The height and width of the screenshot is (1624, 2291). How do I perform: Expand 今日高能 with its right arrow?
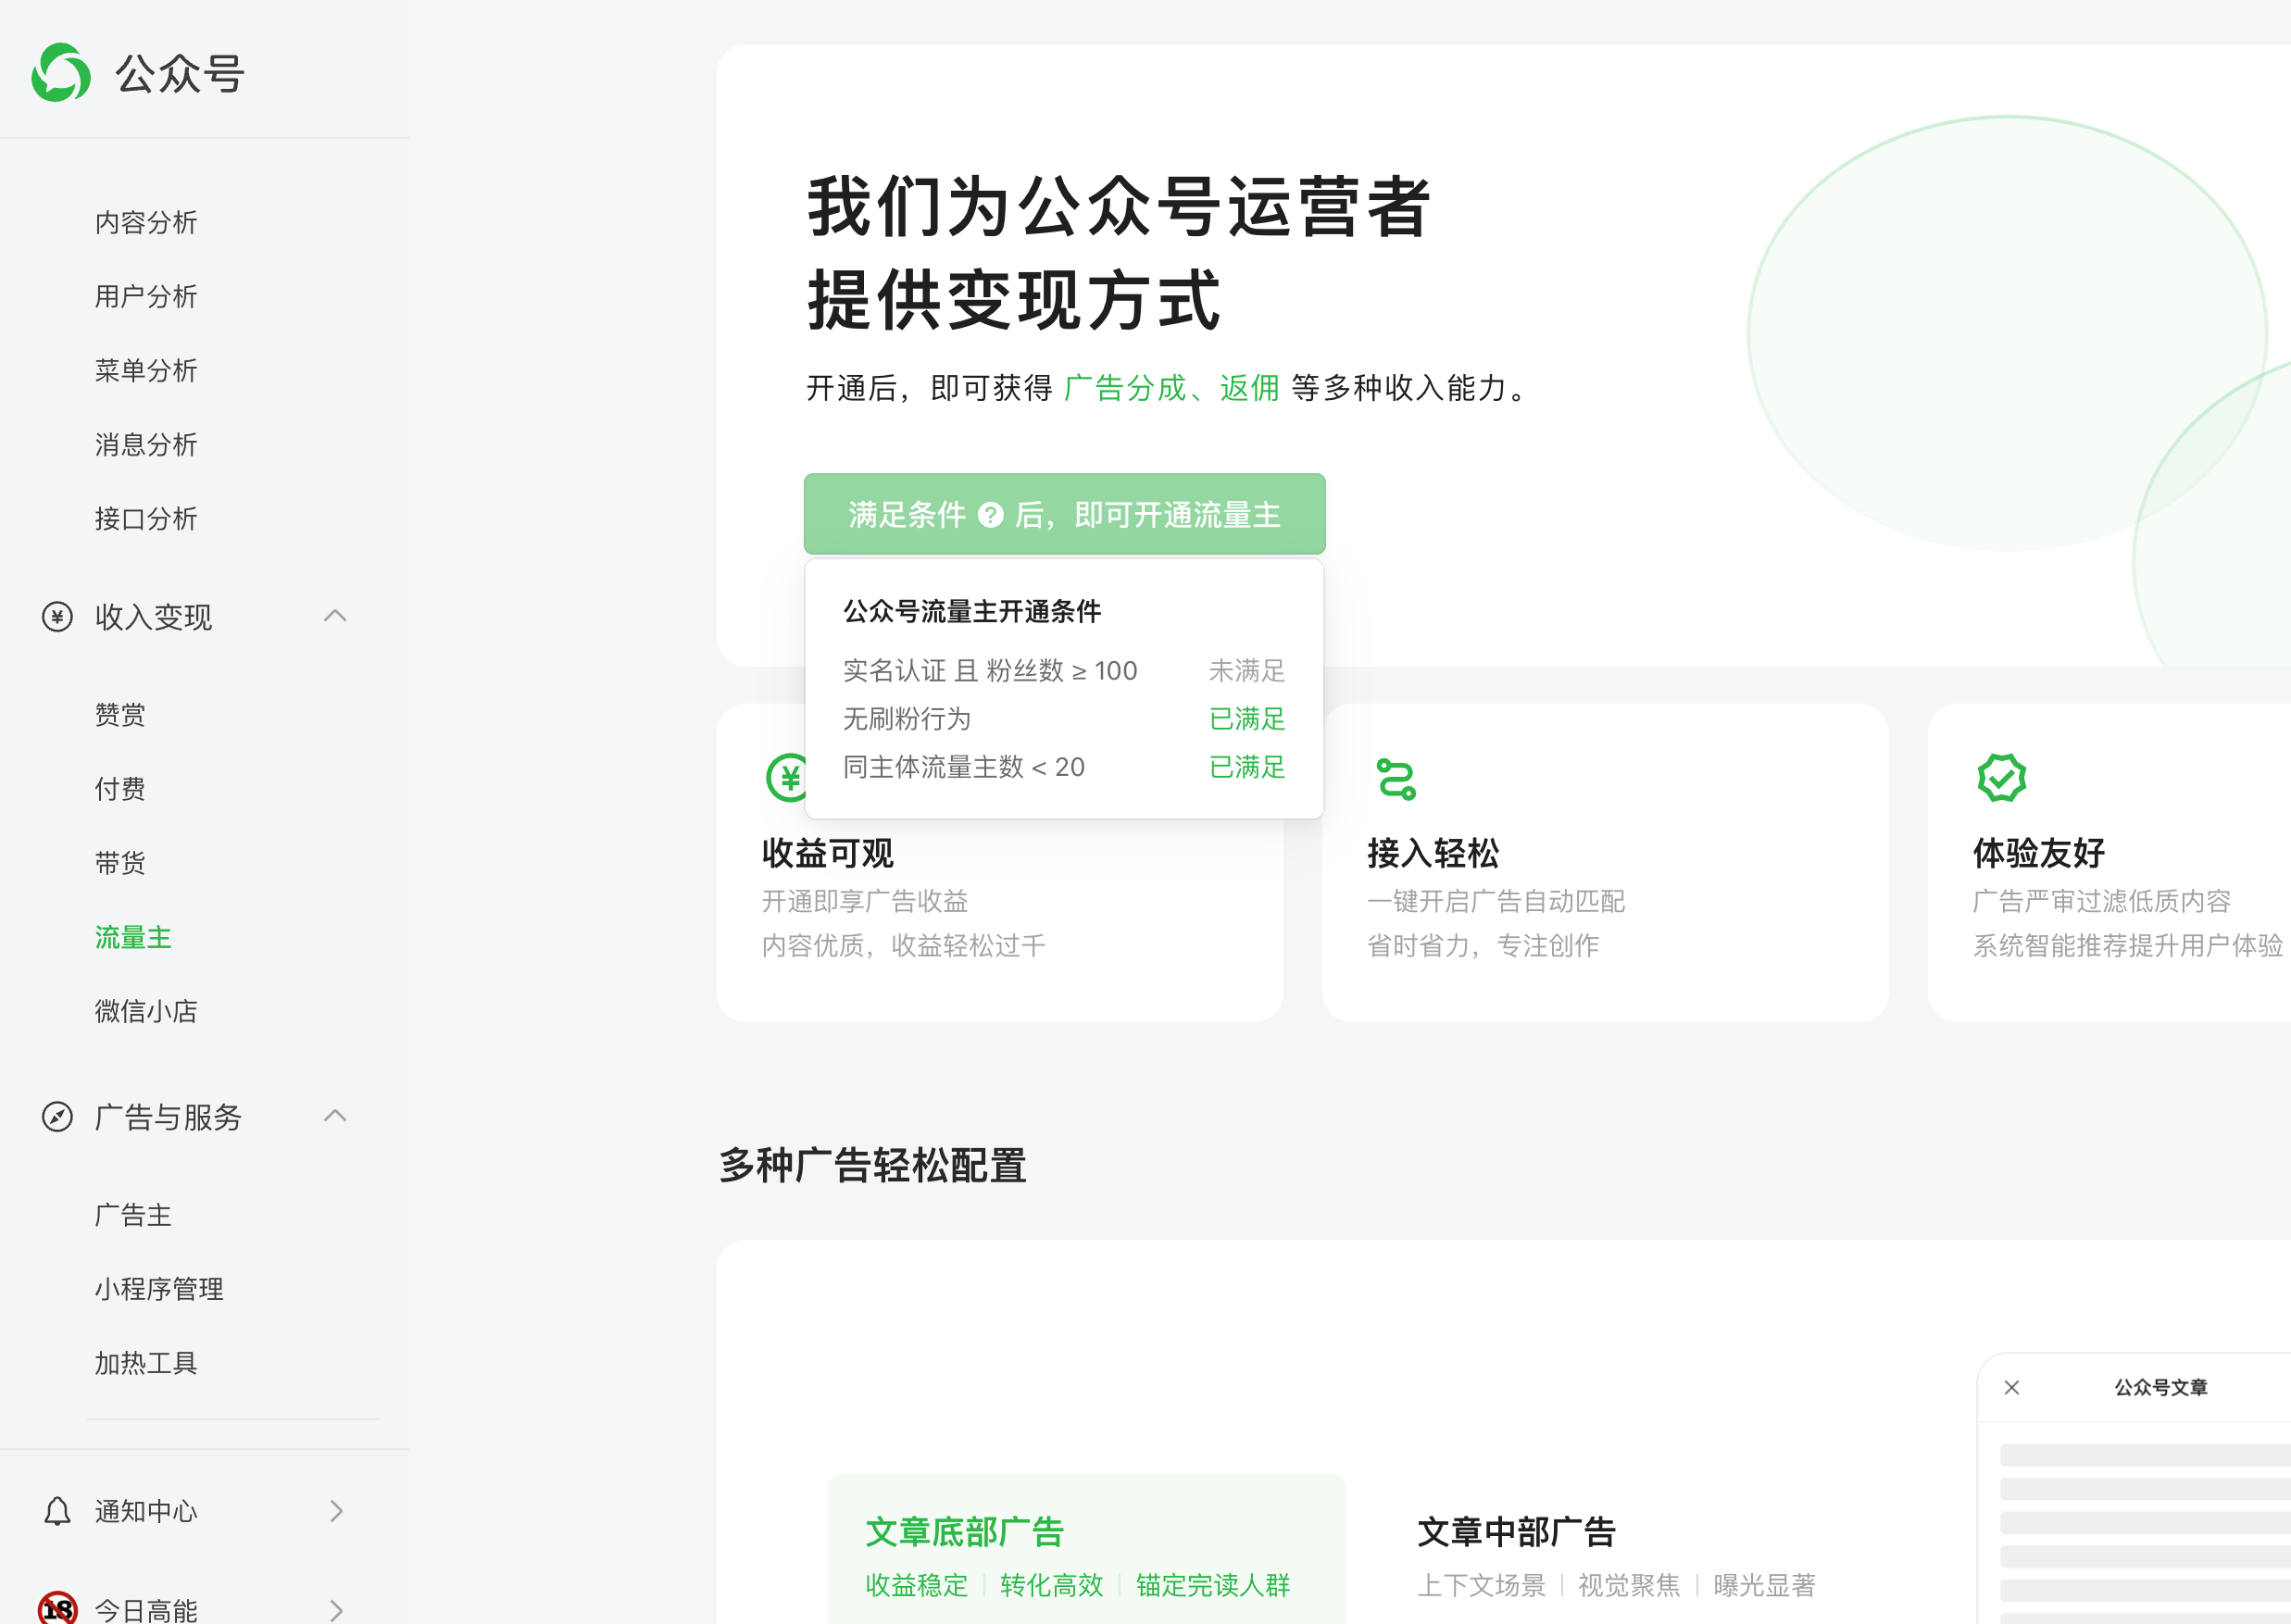click(336, 1610)
